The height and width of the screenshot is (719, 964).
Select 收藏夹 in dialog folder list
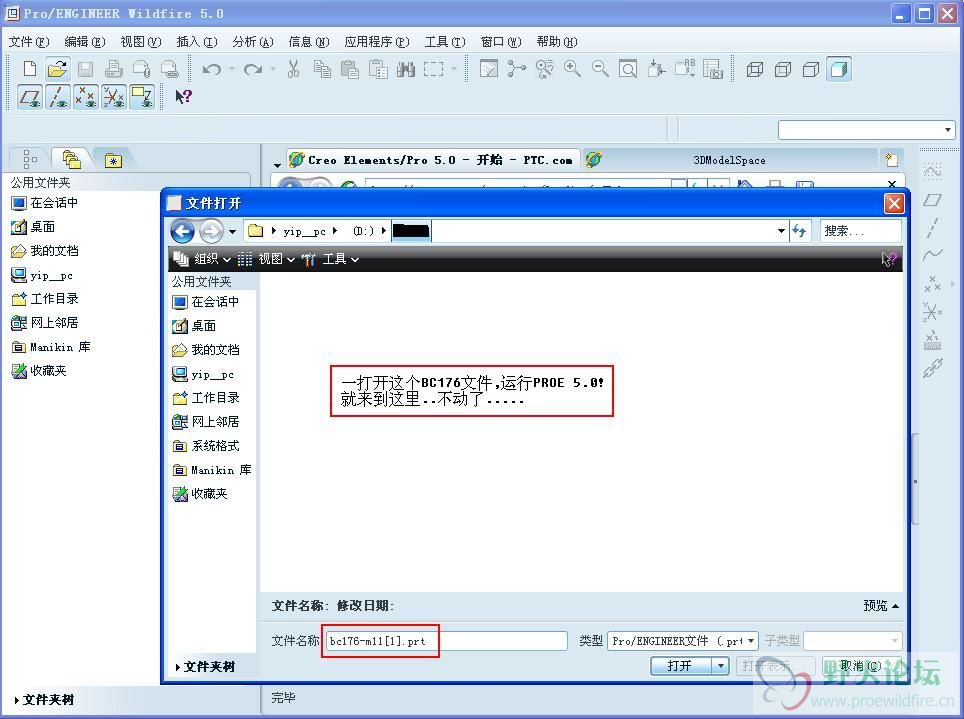[x=200, y=494]
